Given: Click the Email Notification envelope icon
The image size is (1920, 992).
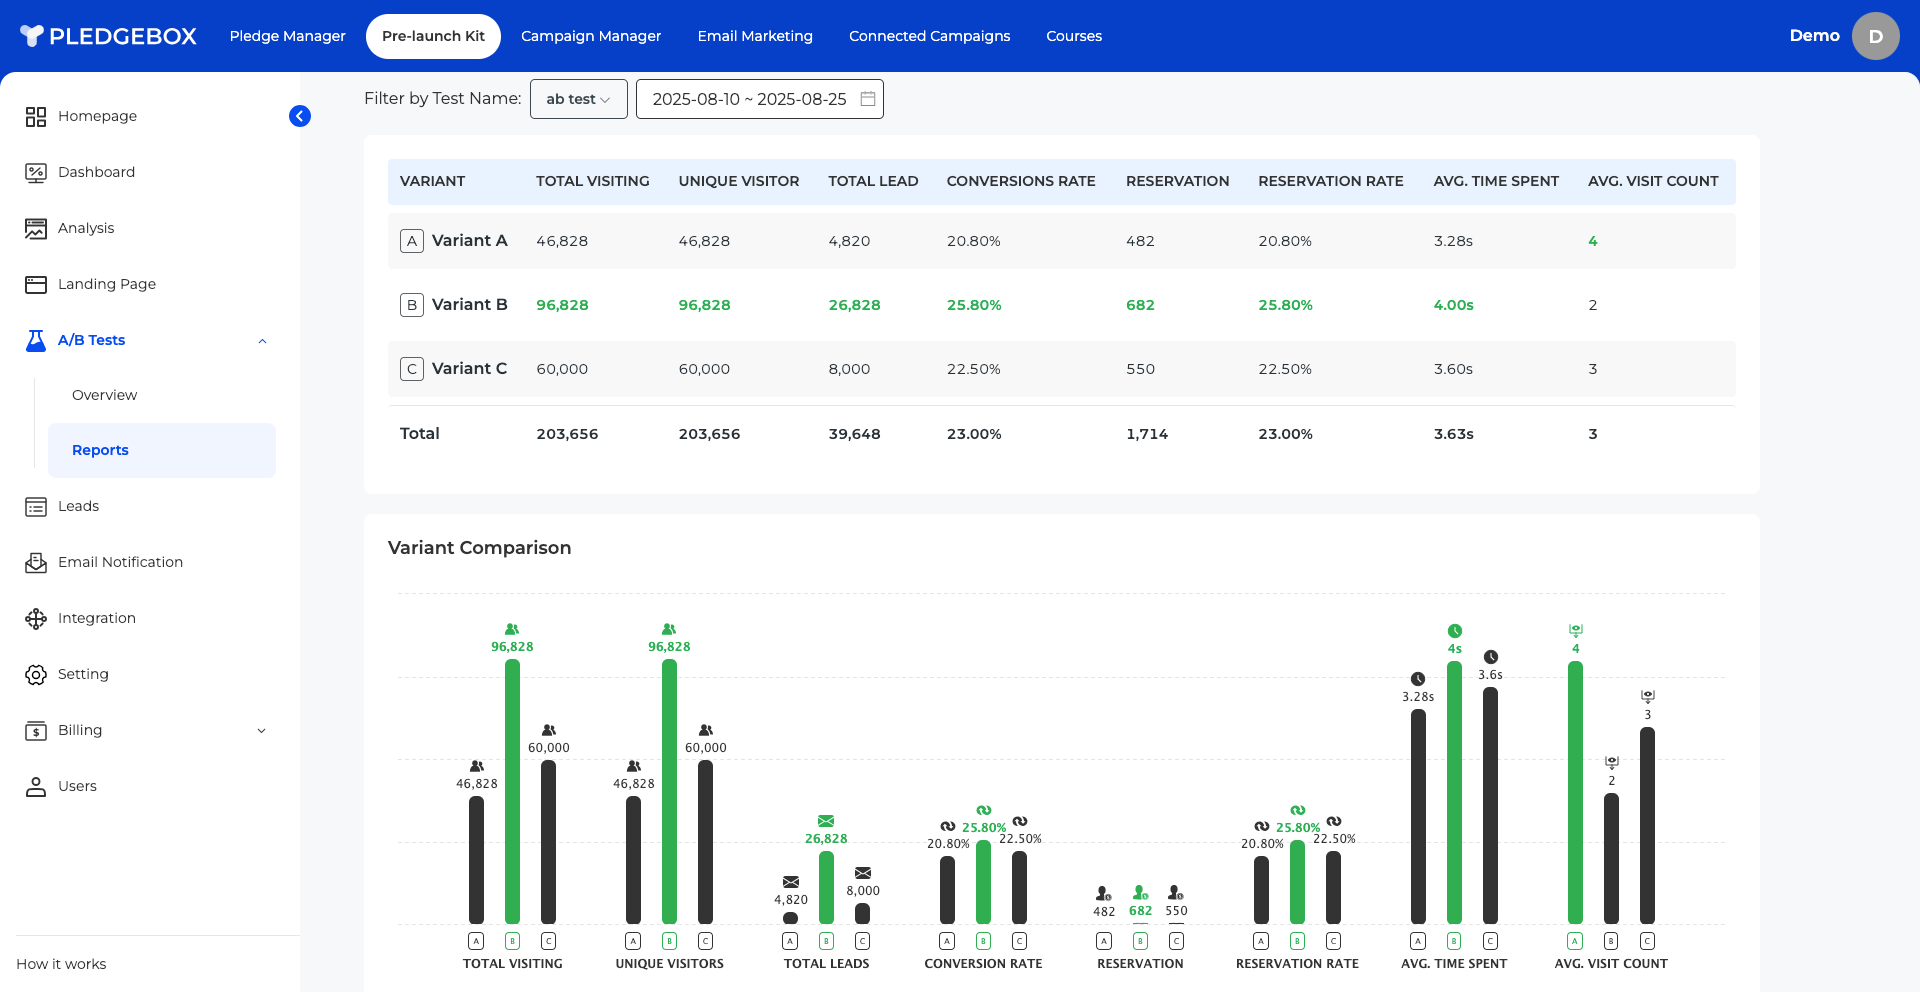Looking at the screenshot, I should (x=36, y=563).
